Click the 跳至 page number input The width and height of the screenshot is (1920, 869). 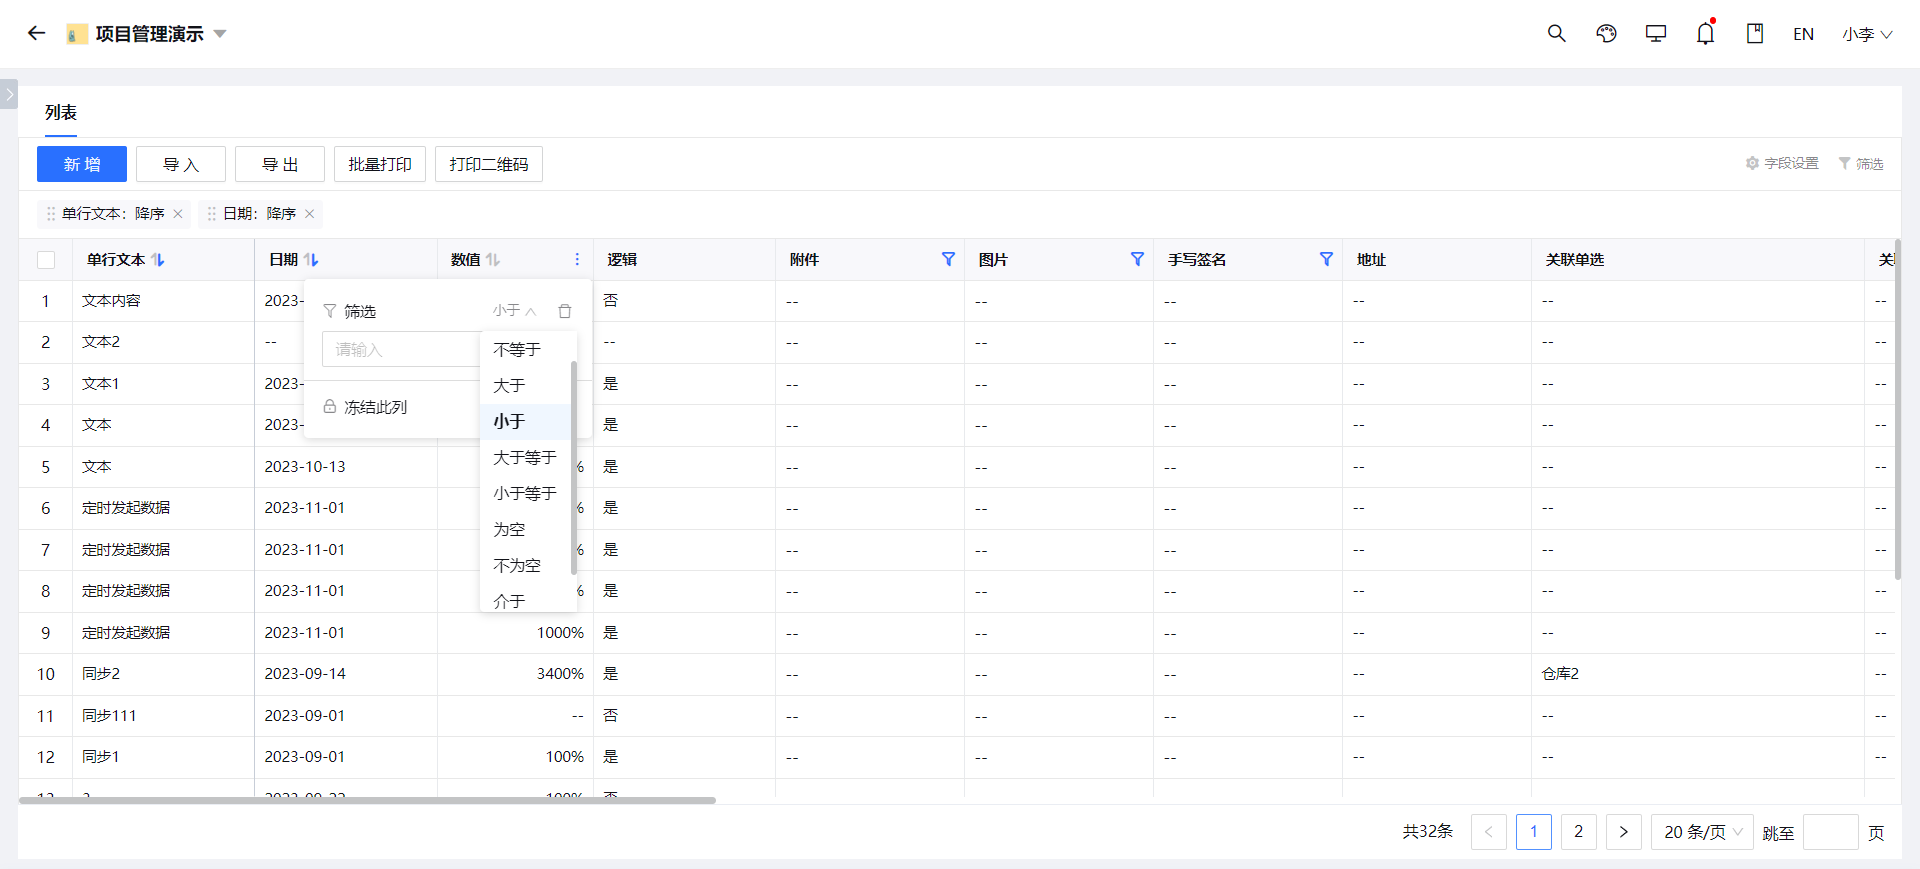pos(1830,832)
